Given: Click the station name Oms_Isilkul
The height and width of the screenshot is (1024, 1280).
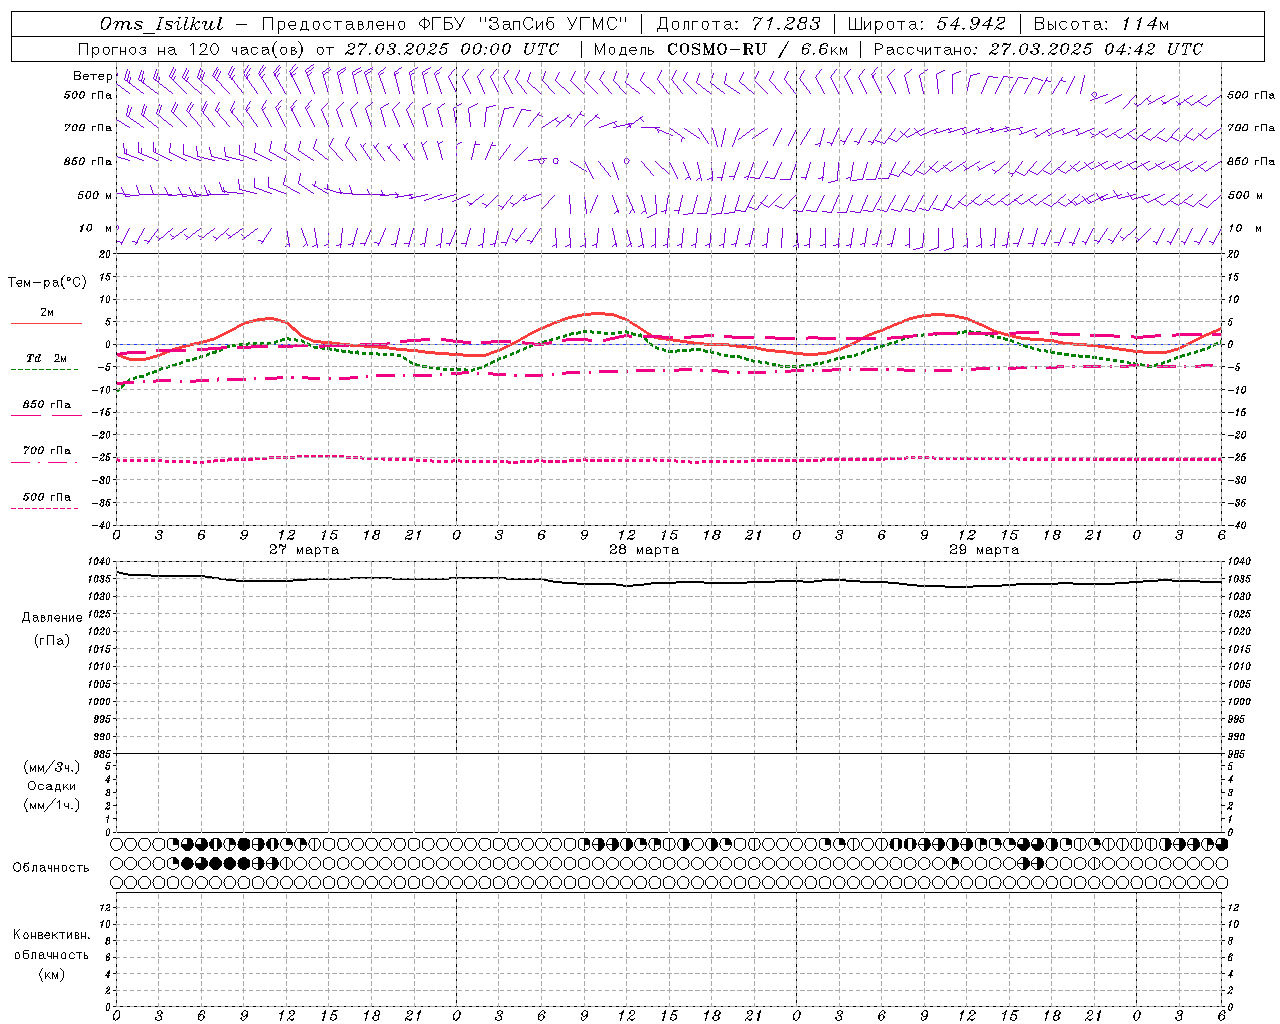Looking at the screenshot, I should click(x=161, y=24).
